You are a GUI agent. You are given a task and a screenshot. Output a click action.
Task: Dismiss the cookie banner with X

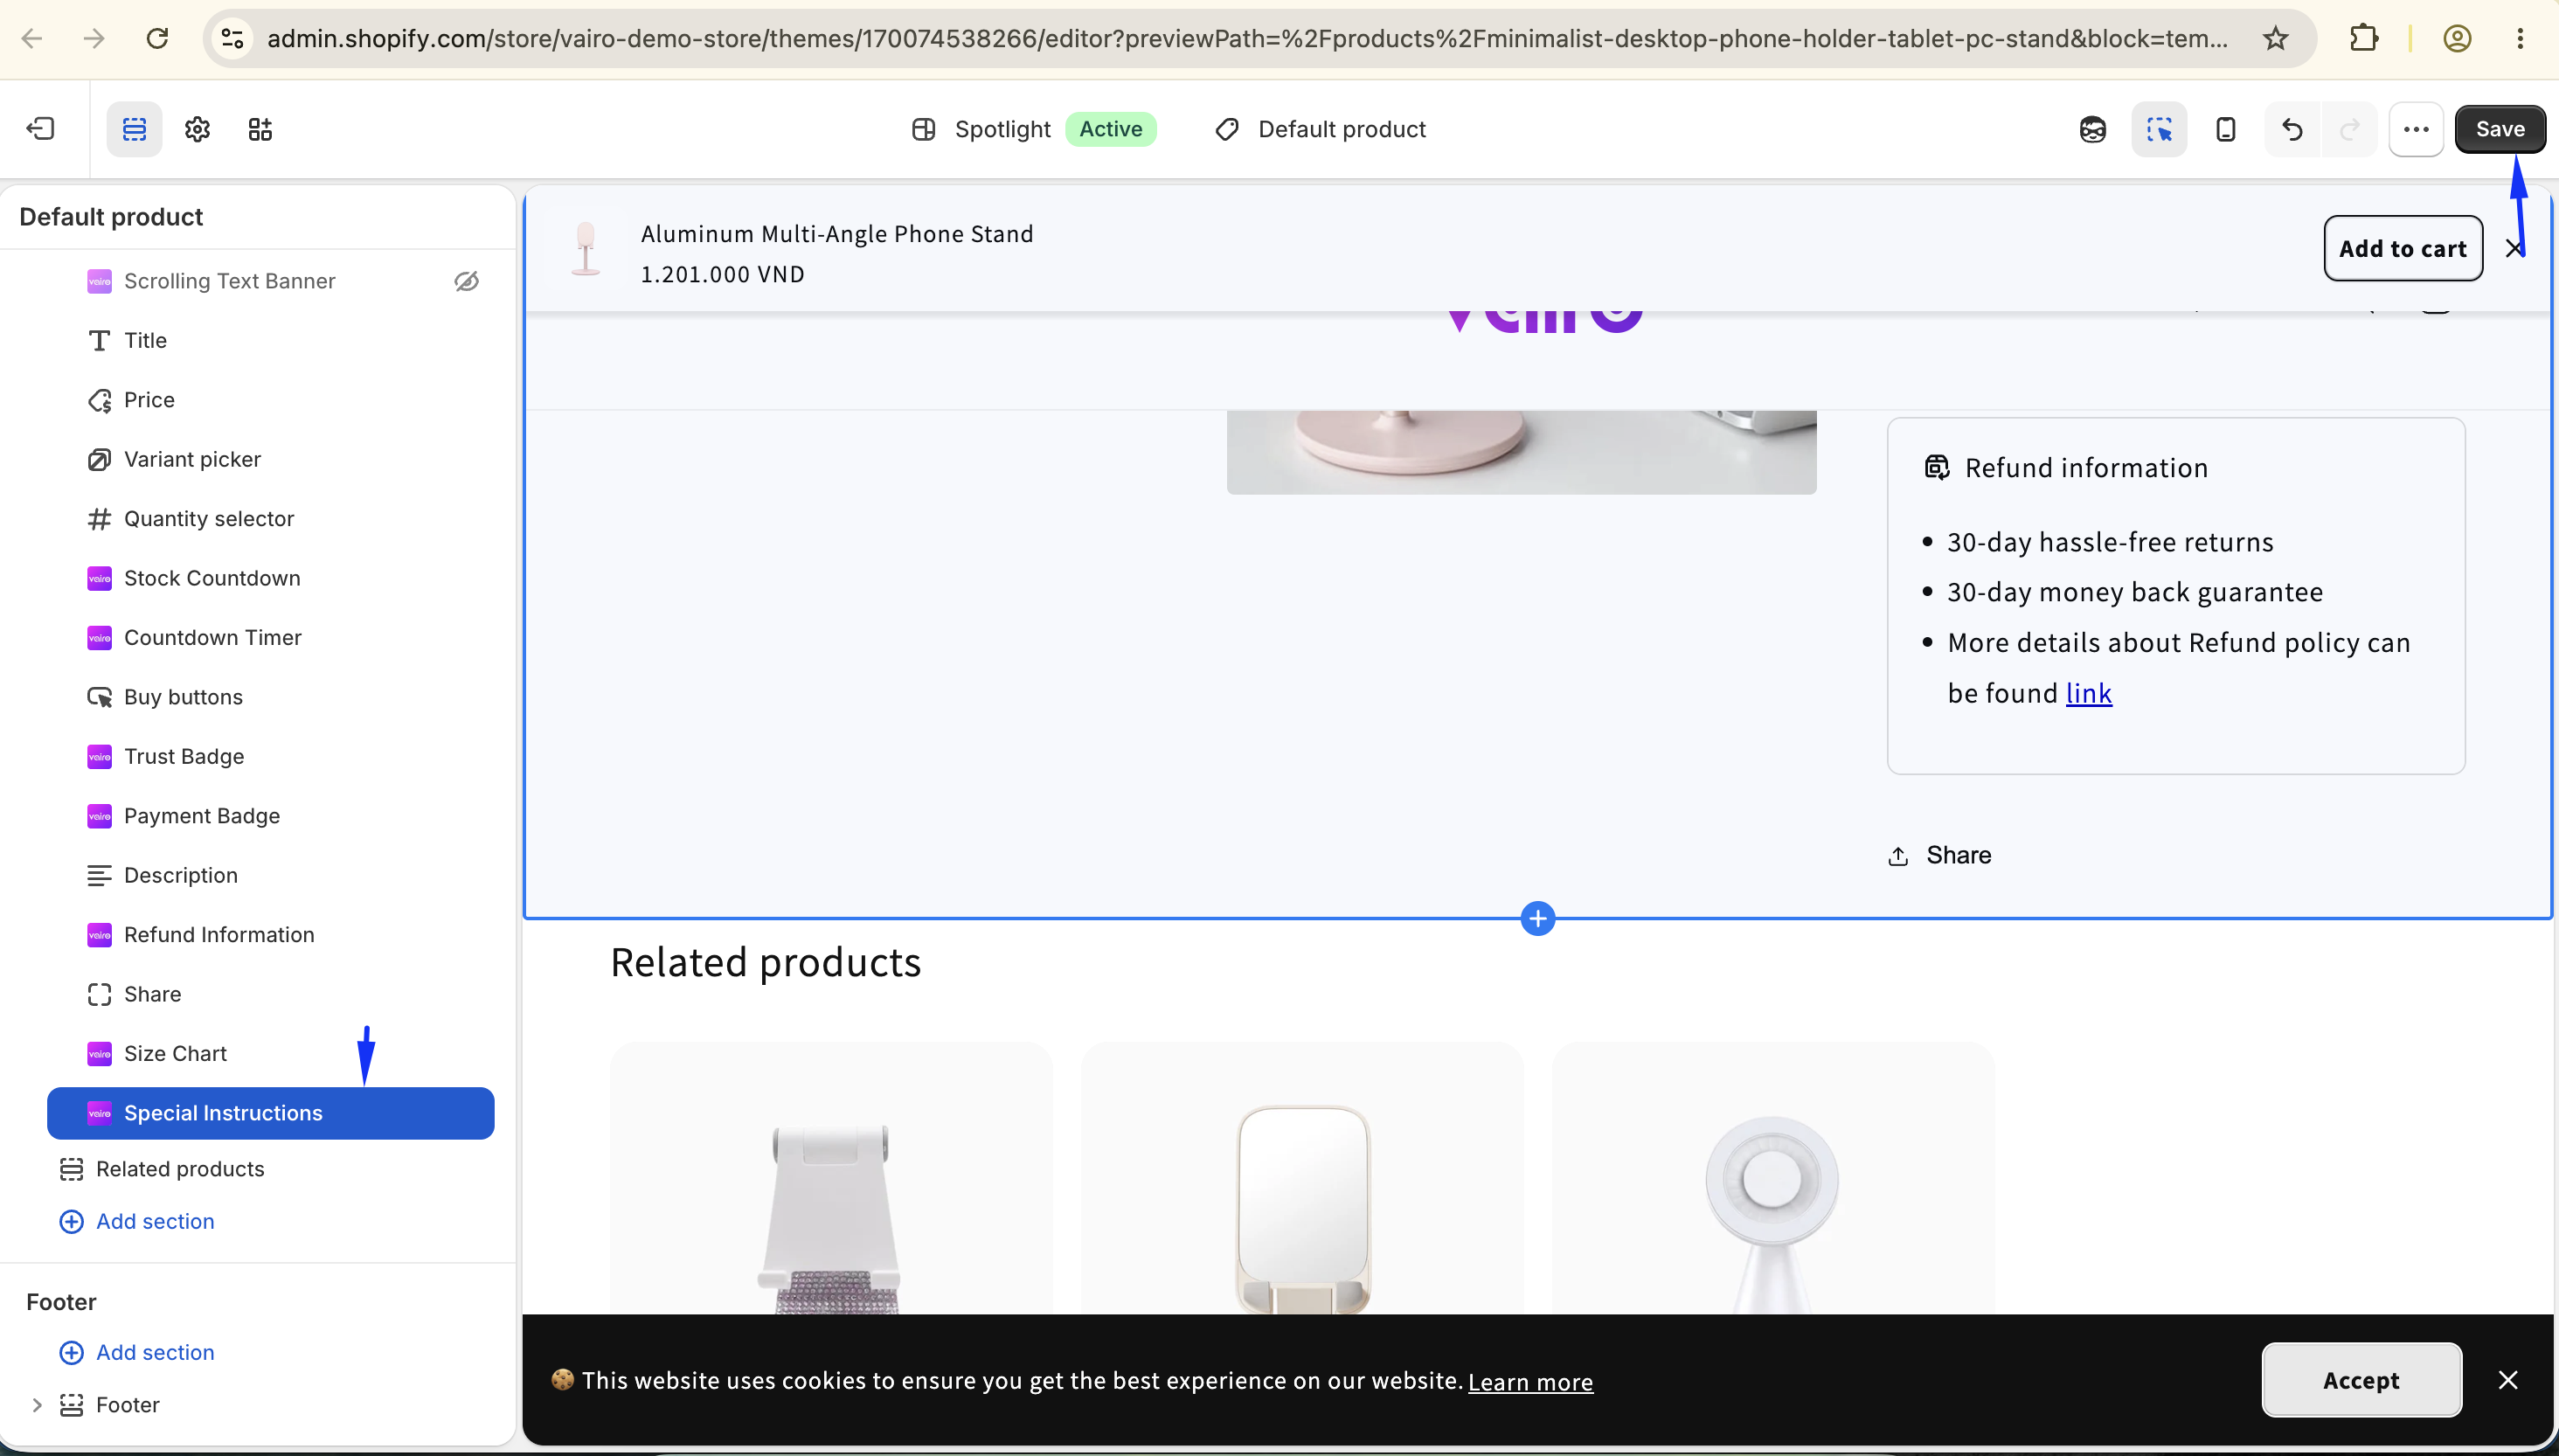tap(2507, 1380)
